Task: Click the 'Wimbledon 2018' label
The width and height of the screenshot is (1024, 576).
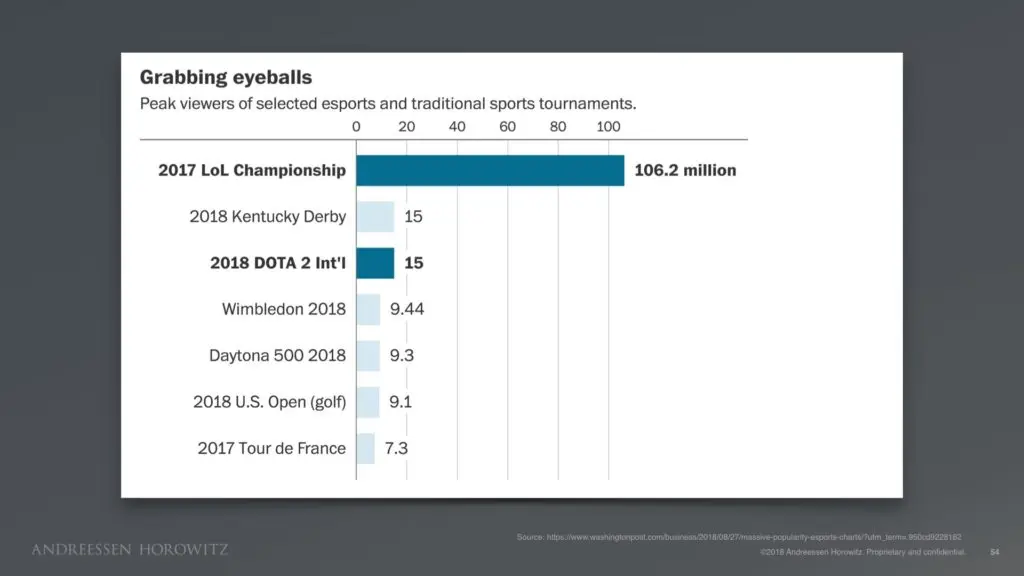Action: (x=284, y=310)
